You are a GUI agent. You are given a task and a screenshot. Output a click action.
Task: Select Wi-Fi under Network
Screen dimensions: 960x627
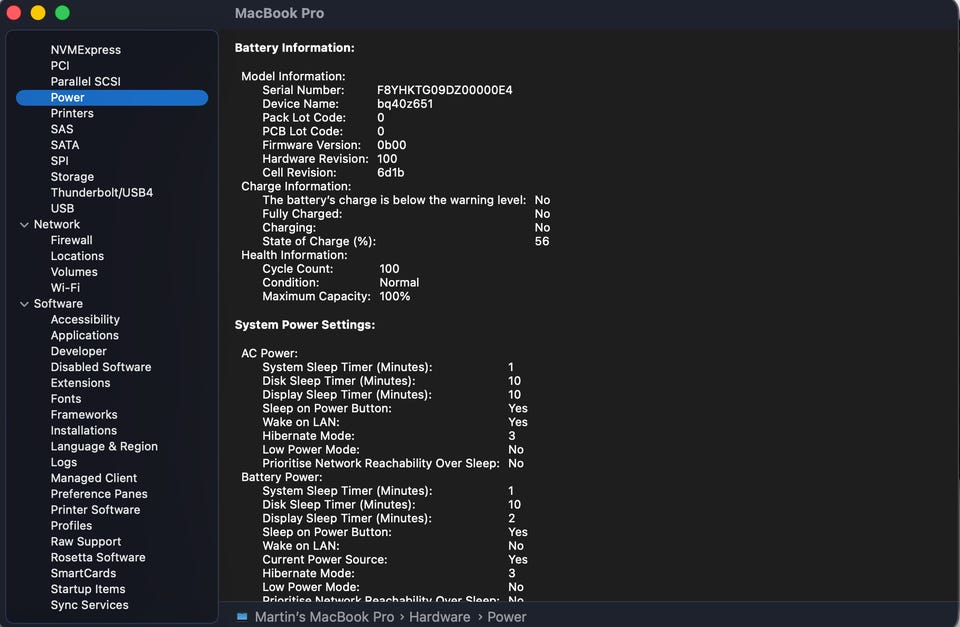pos(66,288)
